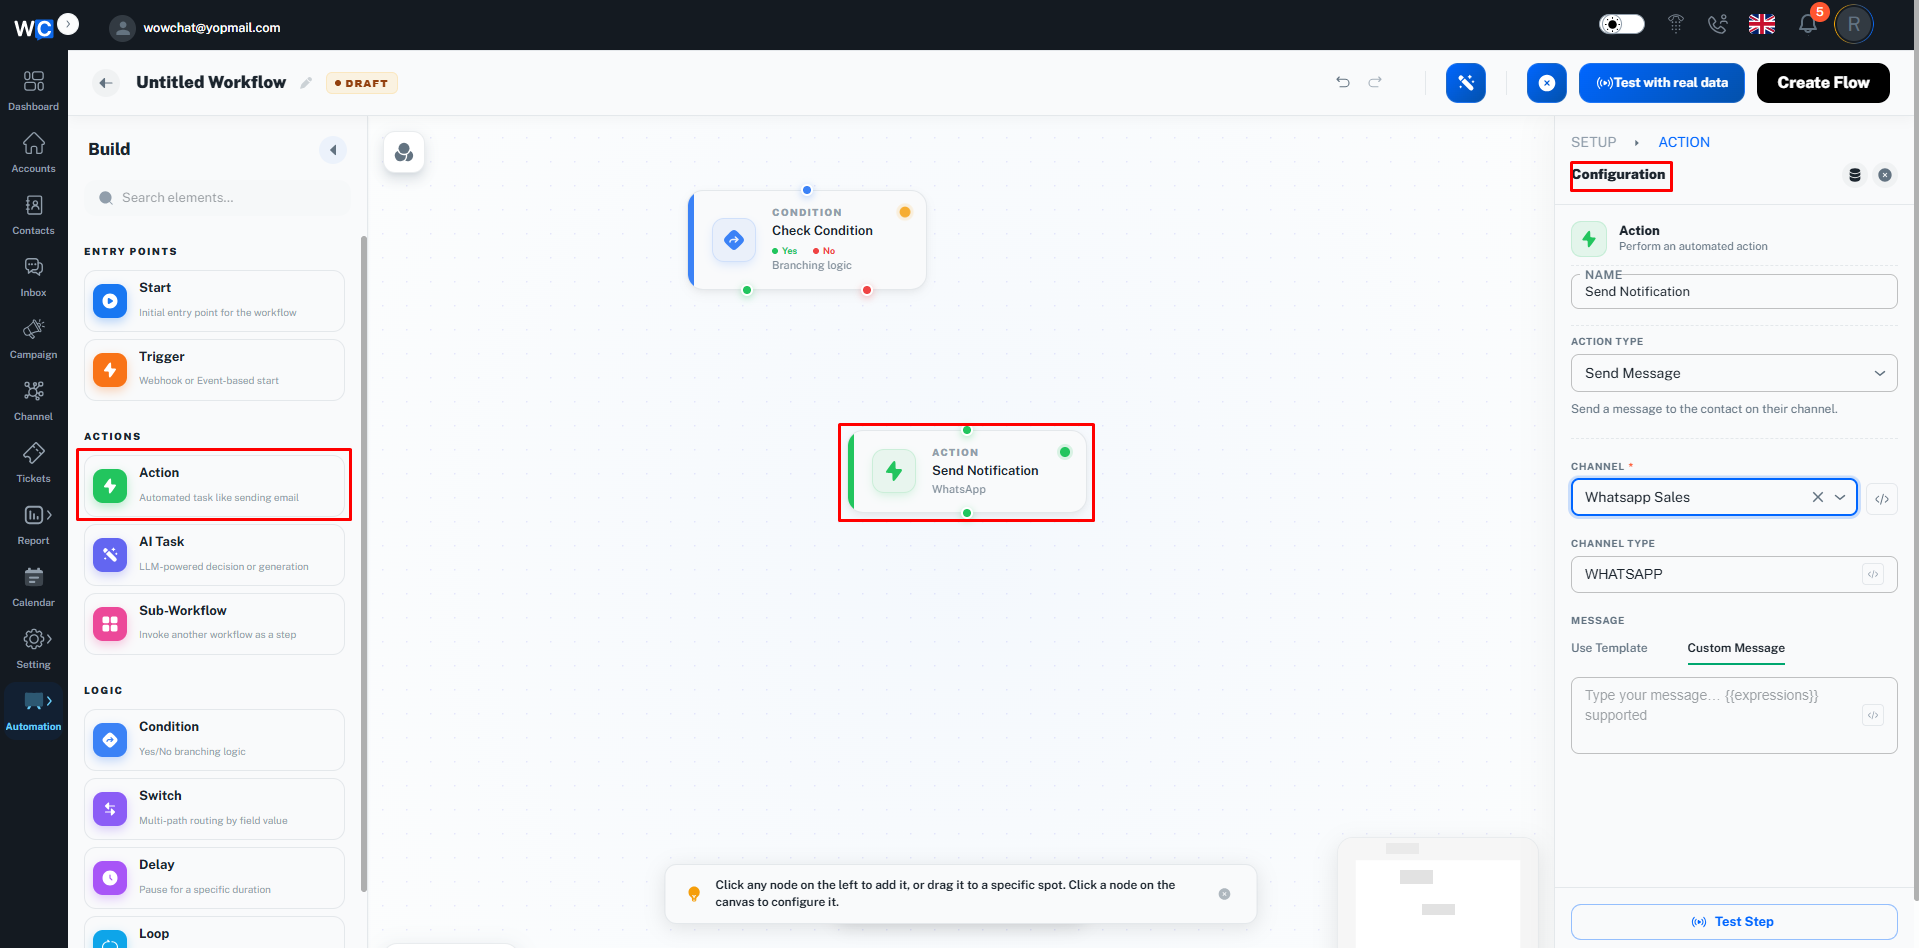Click the canvas color theme icon
Image resolution: width=1919 pixels, height=948 pixels.
point(404,152)
